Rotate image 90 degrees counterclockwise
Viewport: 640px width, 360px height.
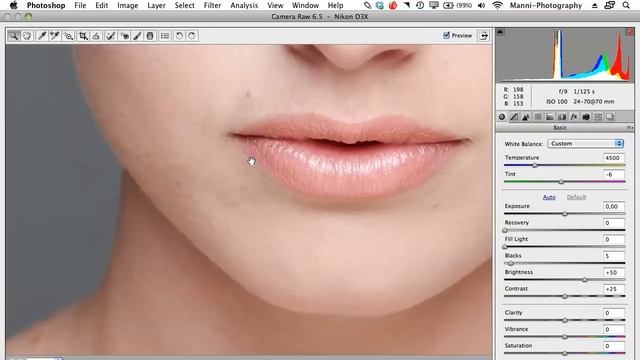pyautogui.click(x=179, y=36)
